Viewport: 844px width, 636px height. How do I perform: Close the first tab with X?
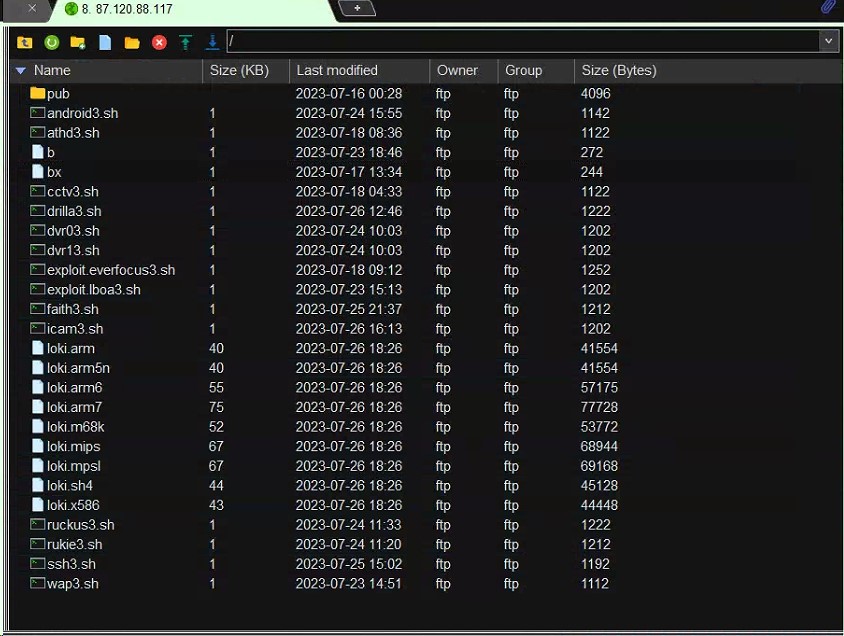tap(32, 8)
